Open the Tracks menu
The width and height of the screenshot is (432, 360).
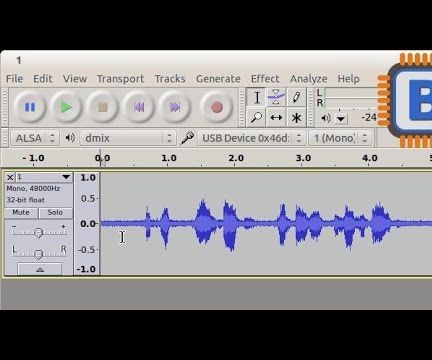pos(170,79)
